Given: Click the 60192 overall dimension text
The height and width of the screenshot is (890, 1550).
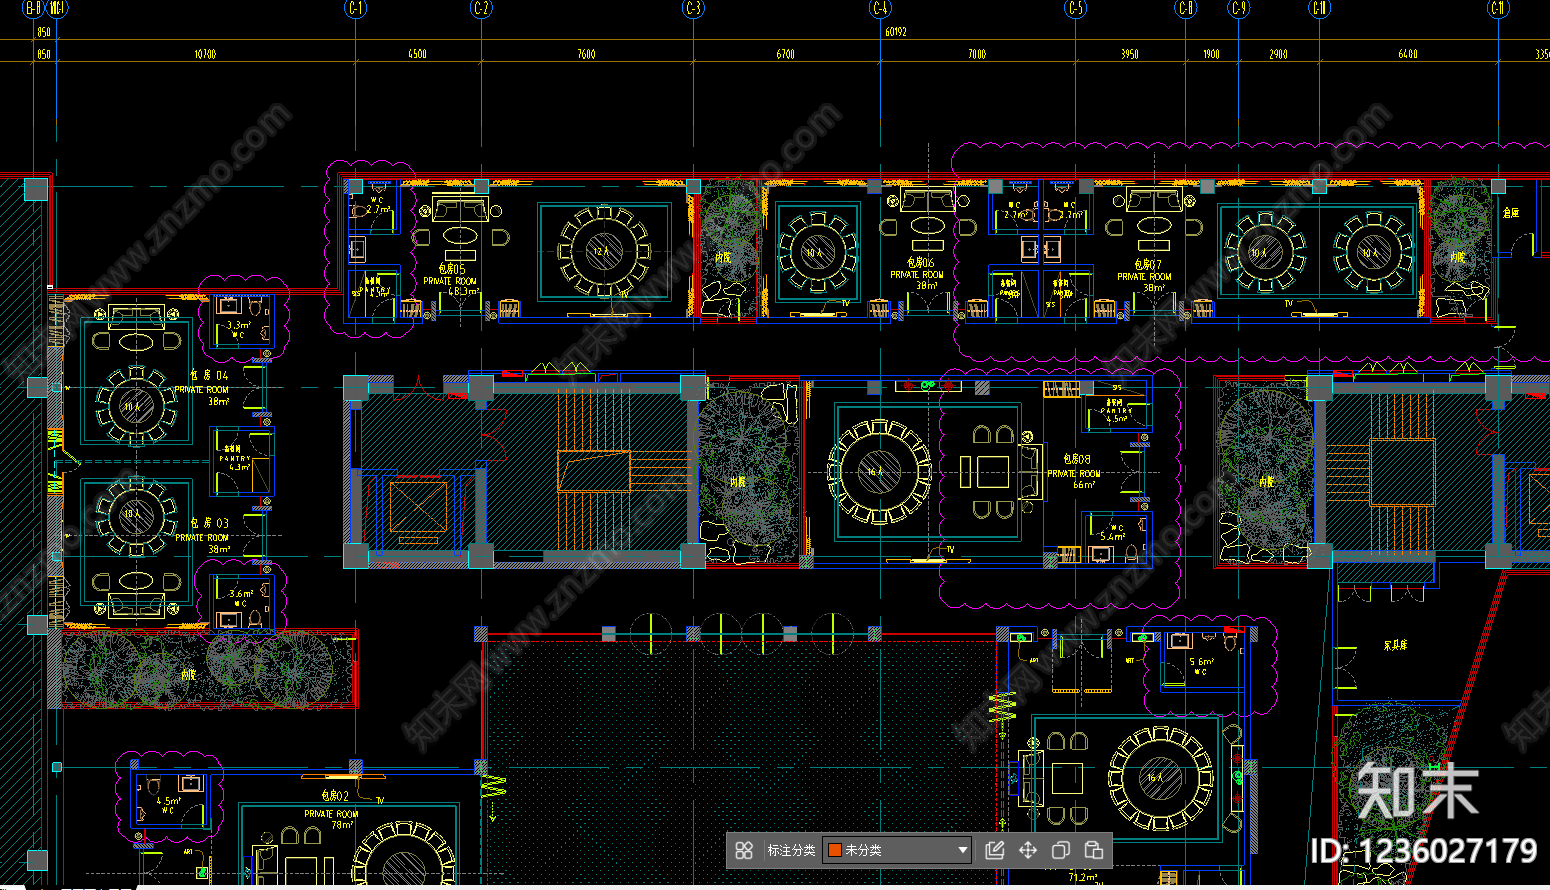Looking at the screenshot, I should (895, 32).
